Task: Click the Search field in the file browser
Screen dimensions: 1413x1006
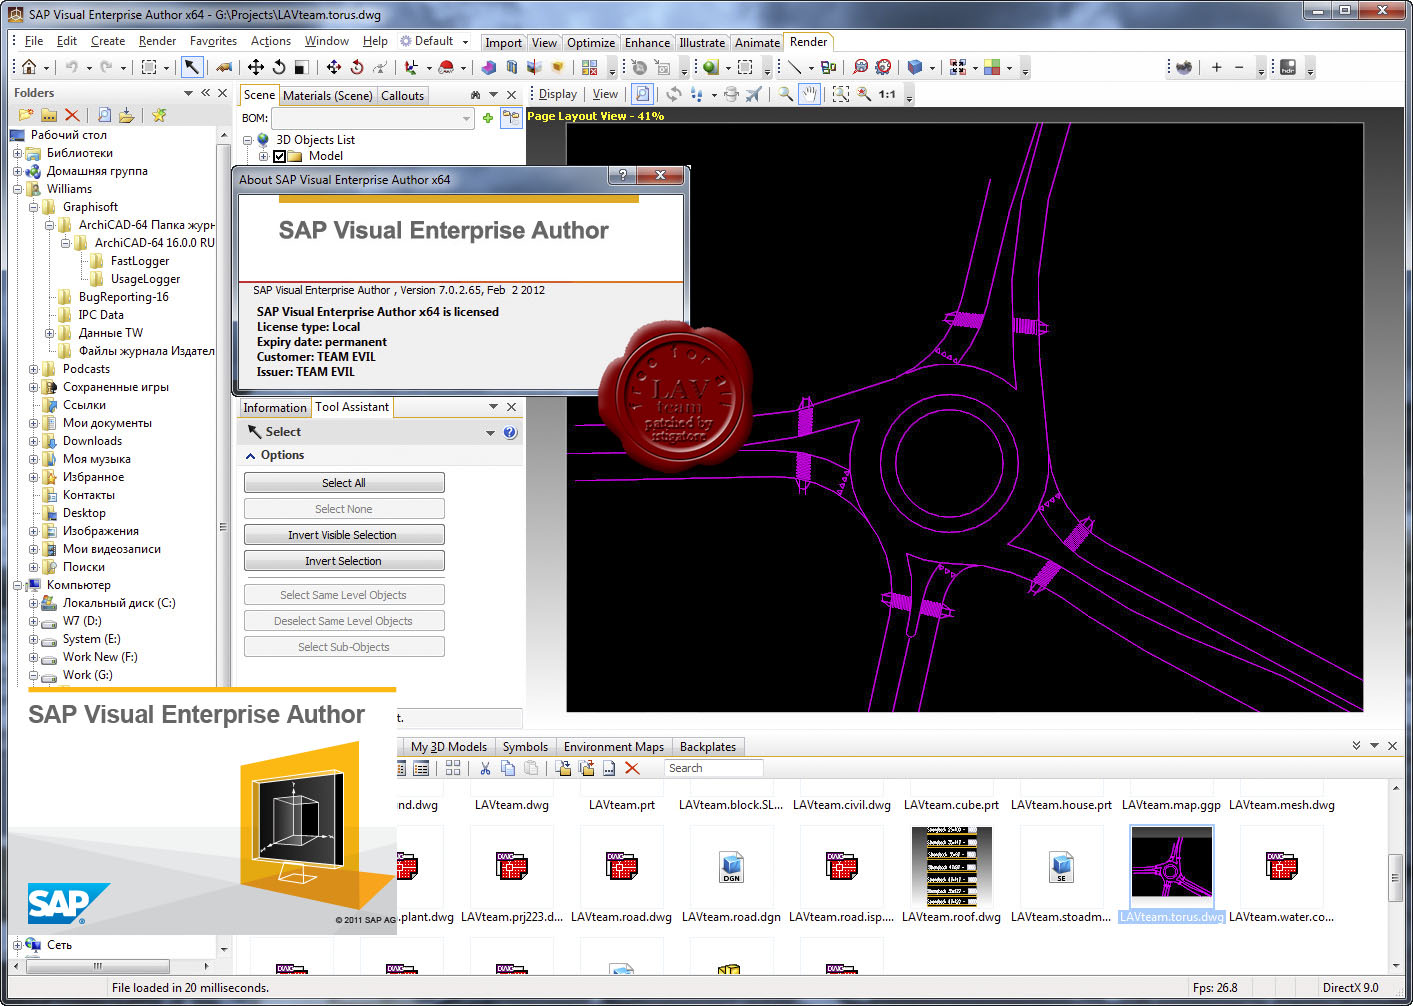Action: pos(714,768)
